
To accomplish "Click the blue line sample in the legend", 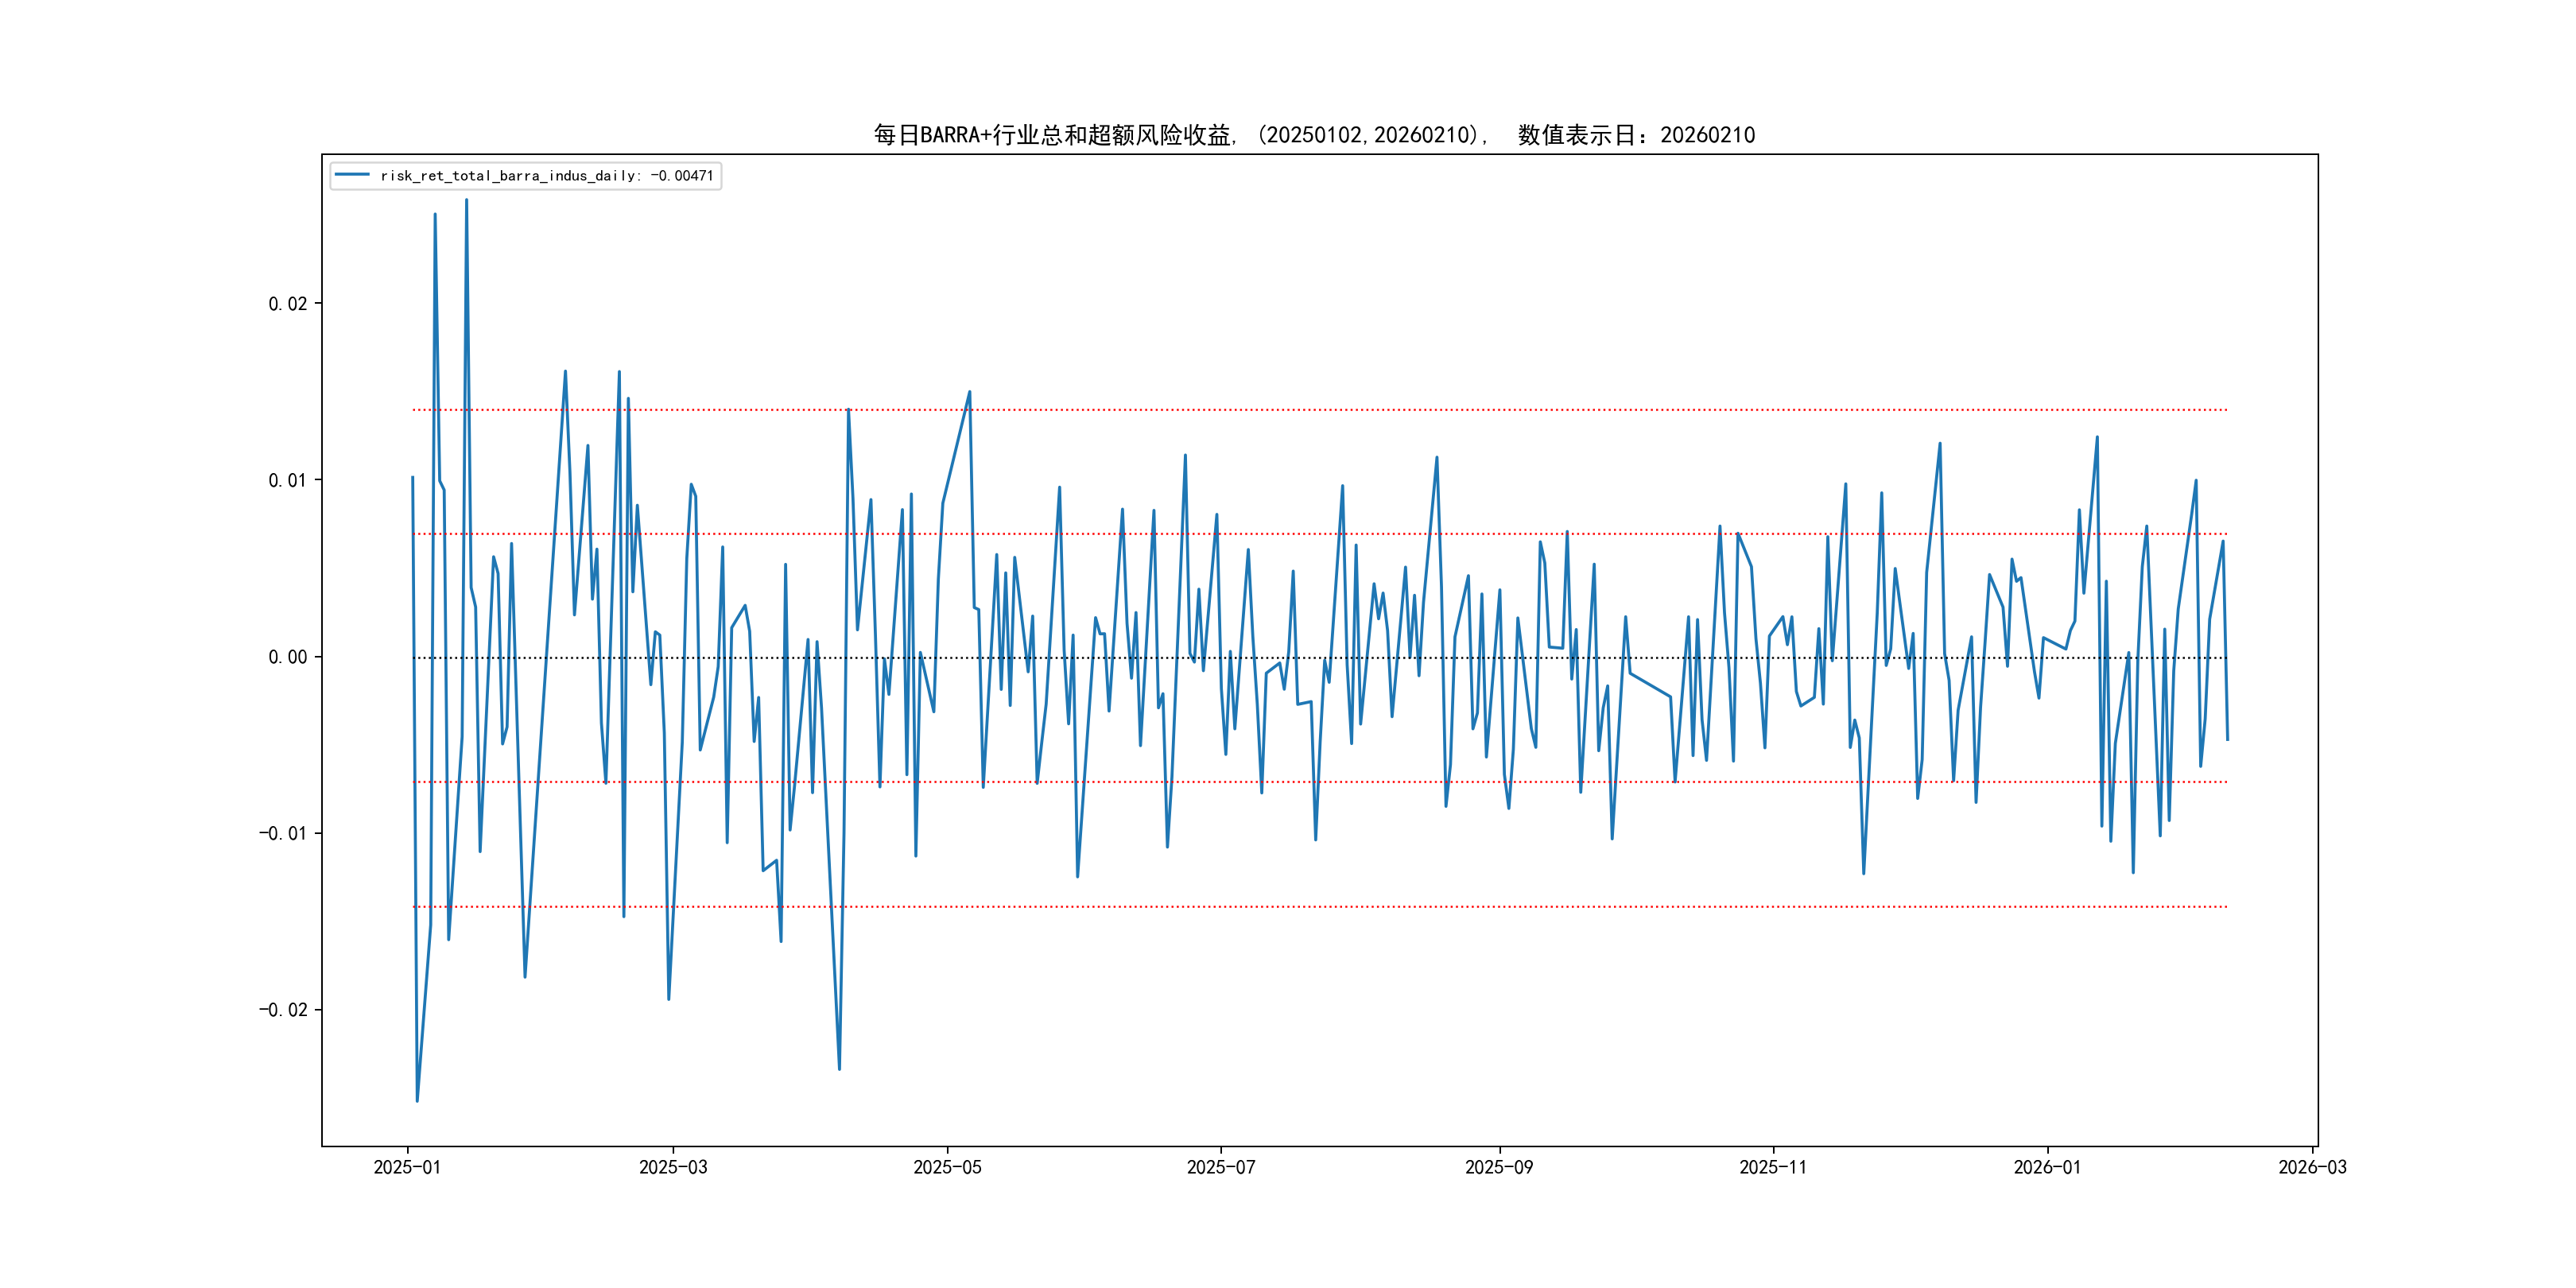I will tap(352, 175).
